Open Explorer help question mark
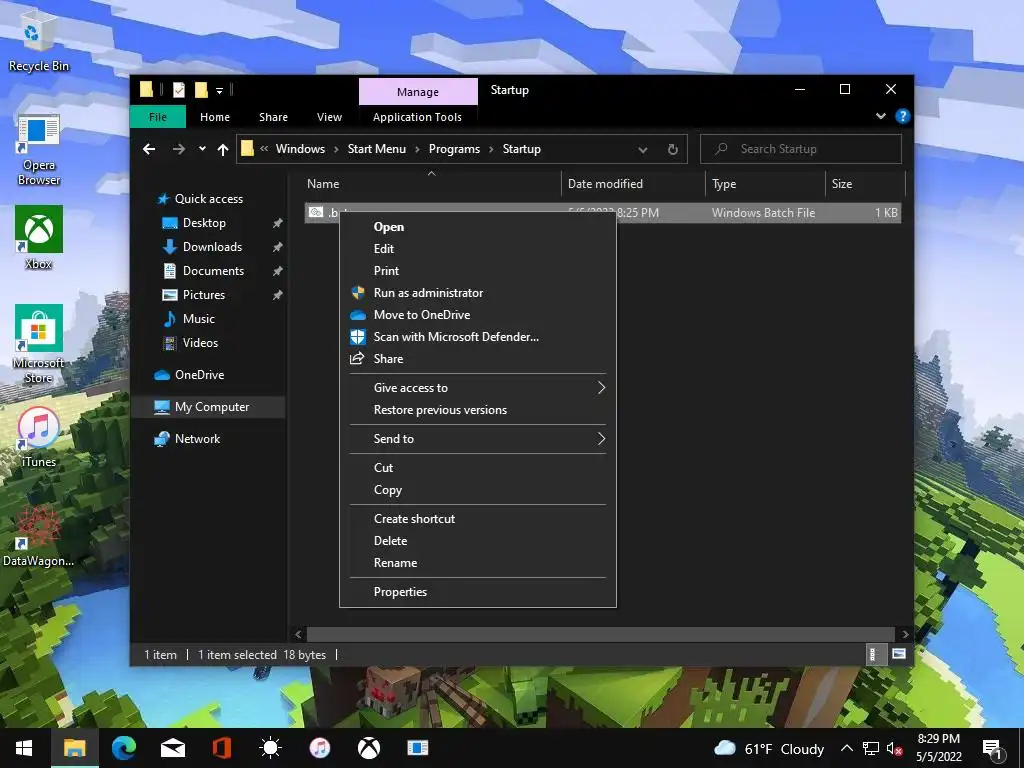Image resolution: width=1024 pixels, height=768 pixels. tap(903, 116)
